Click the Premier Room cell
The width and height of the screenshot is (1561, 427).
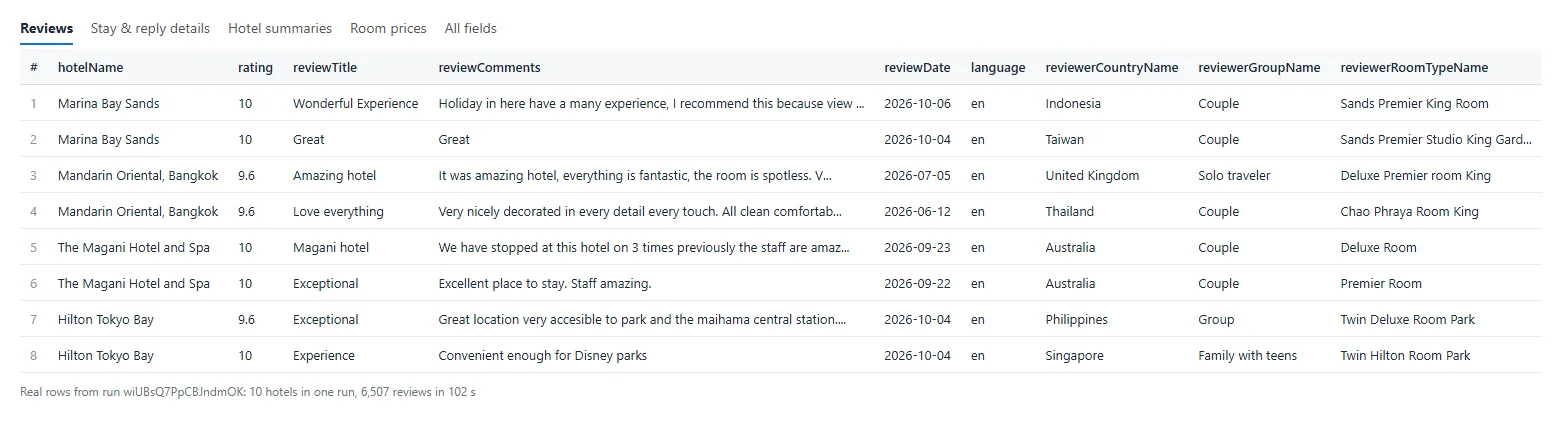click(x=1381, y=284)
